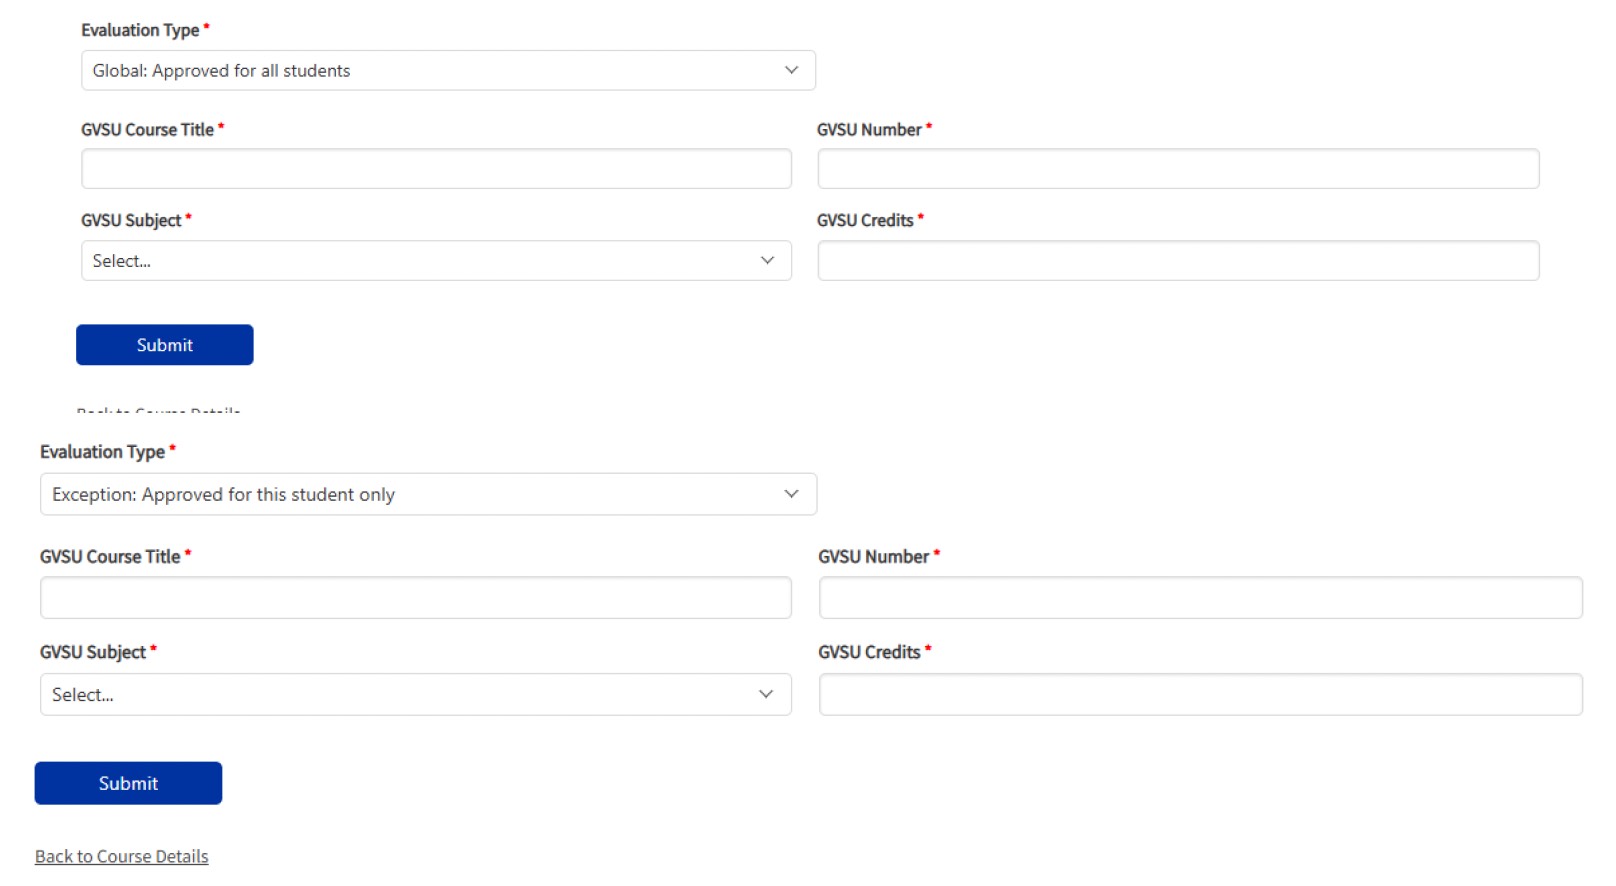Screen dimensions: 1616x886
Task: Click 'Evaluation Type' label above the Exception dropdown
Action: tap(102, 452)
